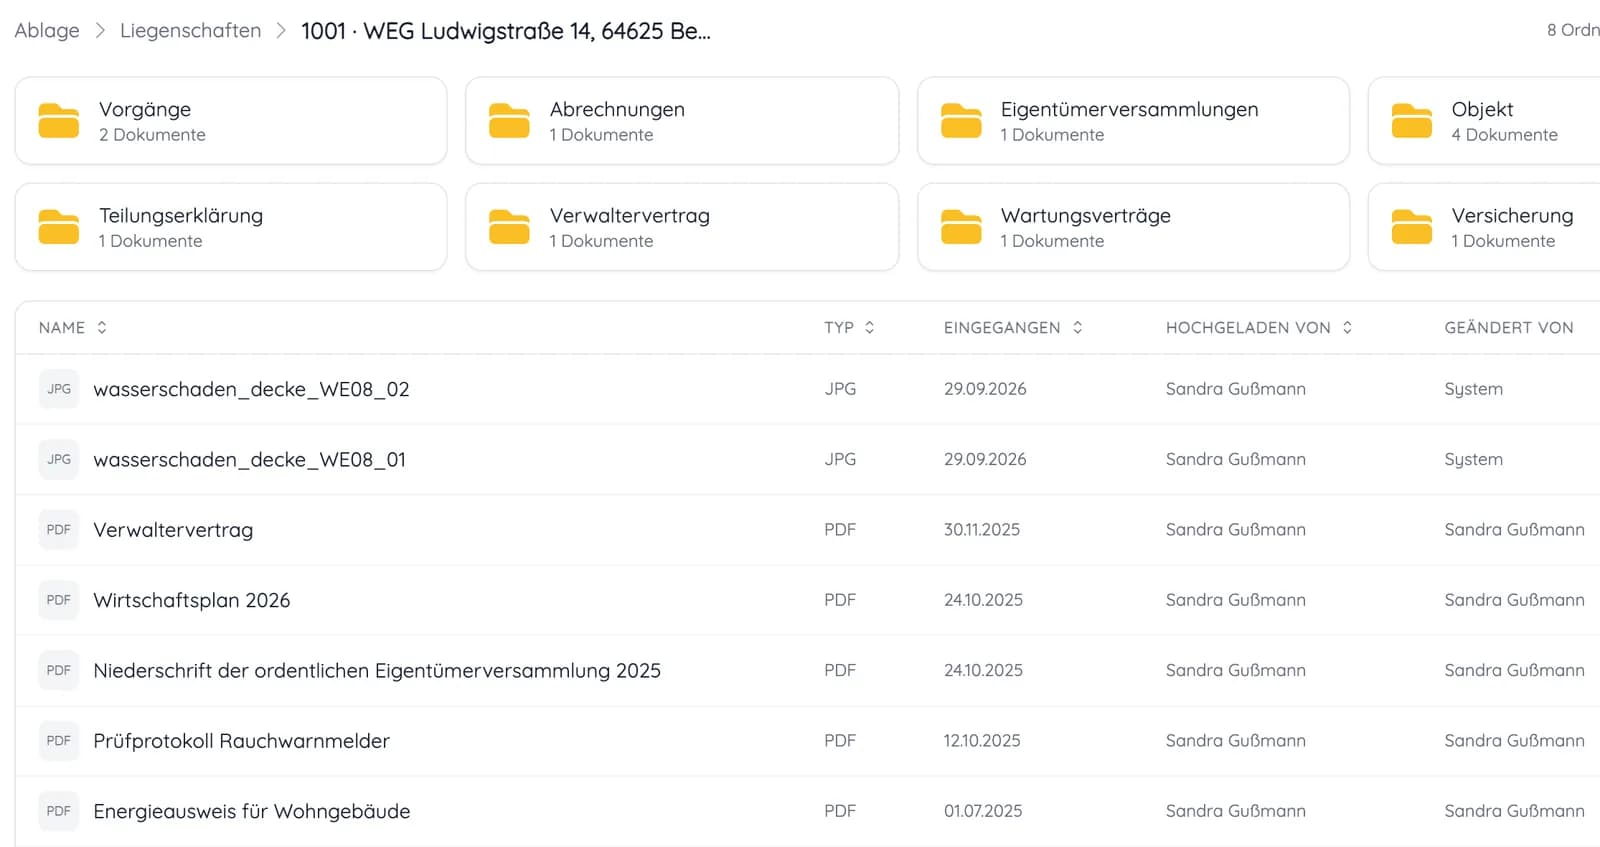Open file wasserschaden_decke_WE08_01
Viewport: 1600px width, 847px height.
coord(249,459)
